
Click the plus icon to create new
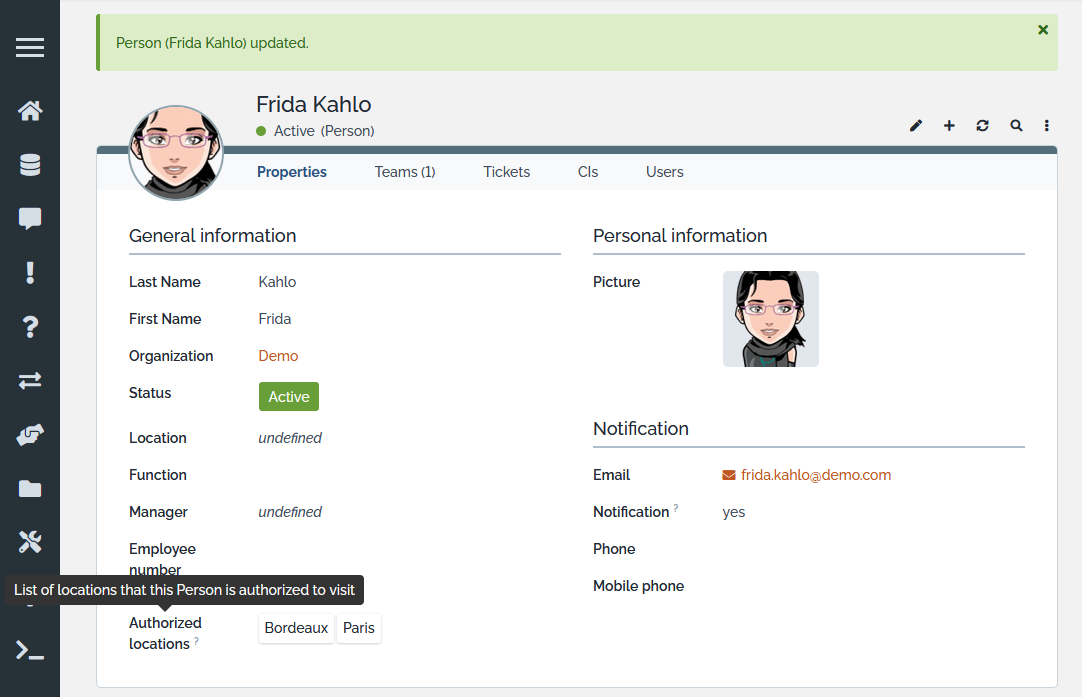coord(949,126)
